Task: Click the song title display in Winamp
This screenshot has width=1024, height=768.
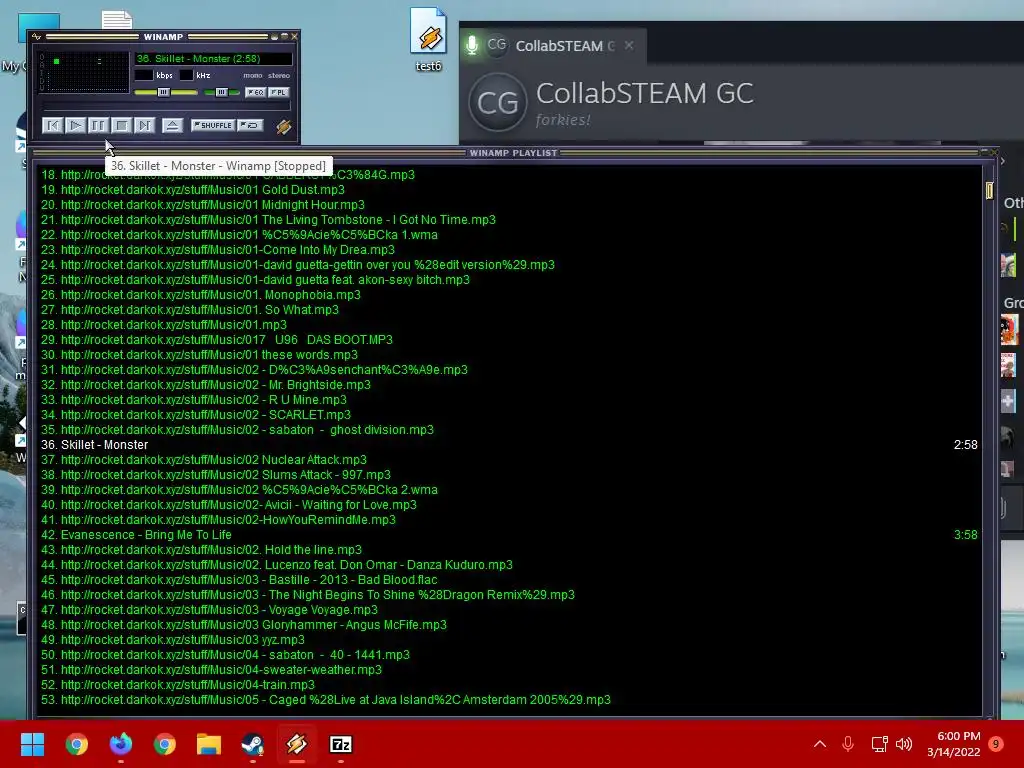Action: [x=213, y=58]
